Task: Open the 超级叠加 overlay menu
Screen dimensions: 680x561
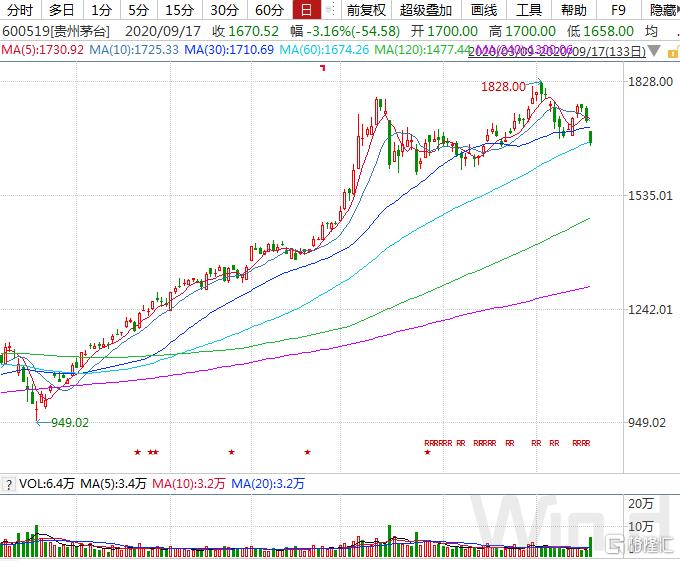Action: [x=425, y=10]
